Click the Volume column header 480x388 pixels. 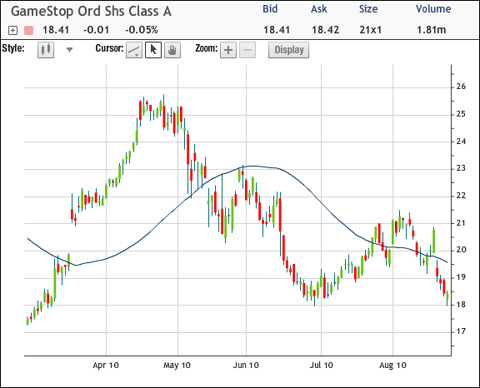click(x=433, y=9)
